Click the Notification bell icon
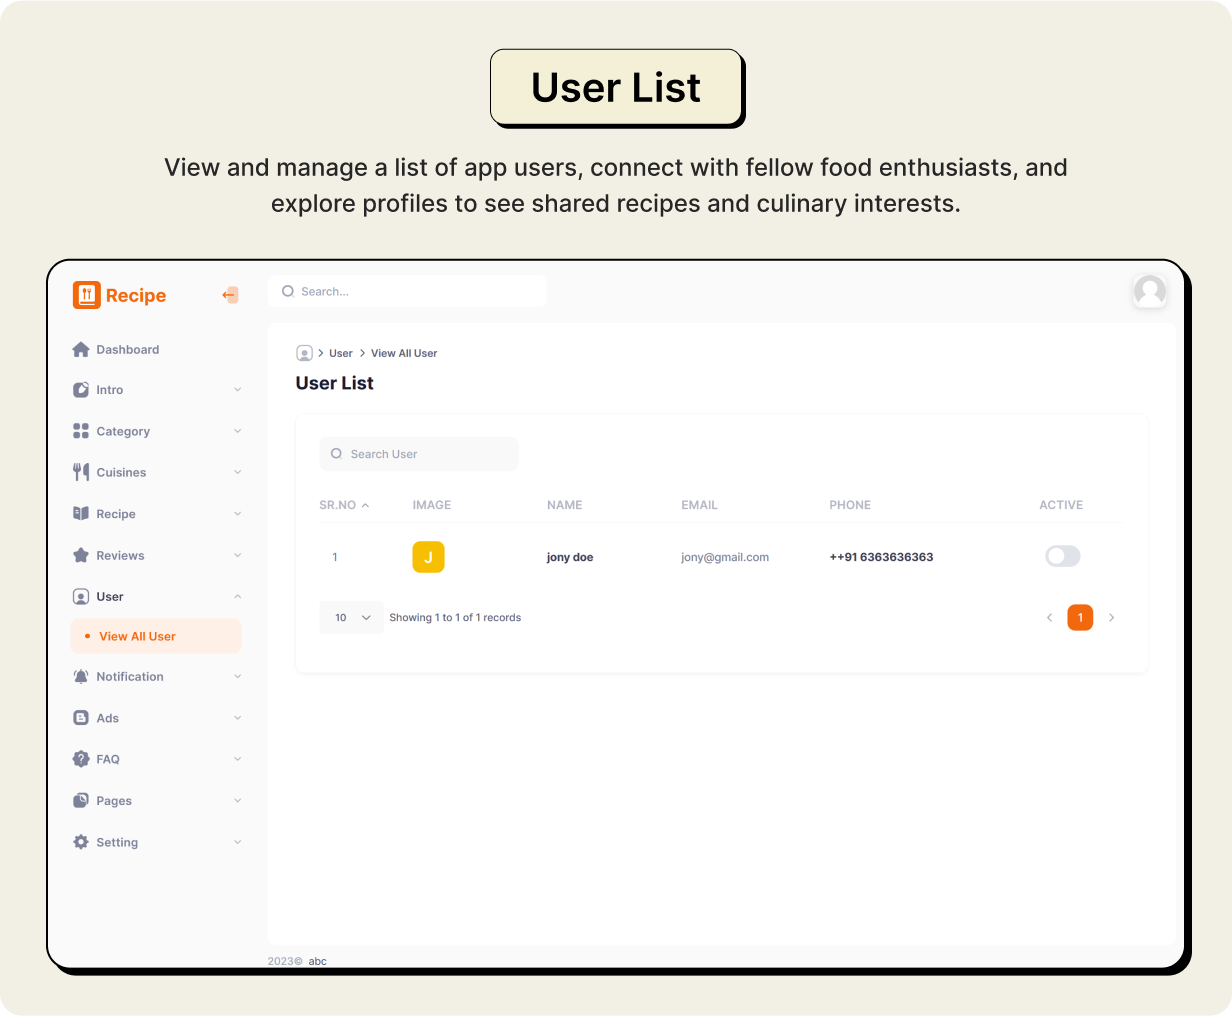This screenshot has width=1232, height=1016. [81, 677]
